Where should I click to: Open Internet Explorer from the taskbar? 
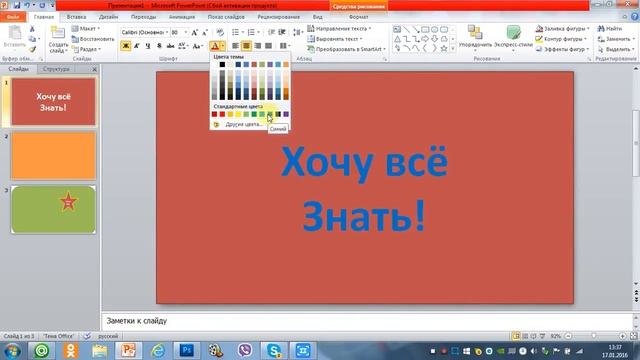[158, 350]
